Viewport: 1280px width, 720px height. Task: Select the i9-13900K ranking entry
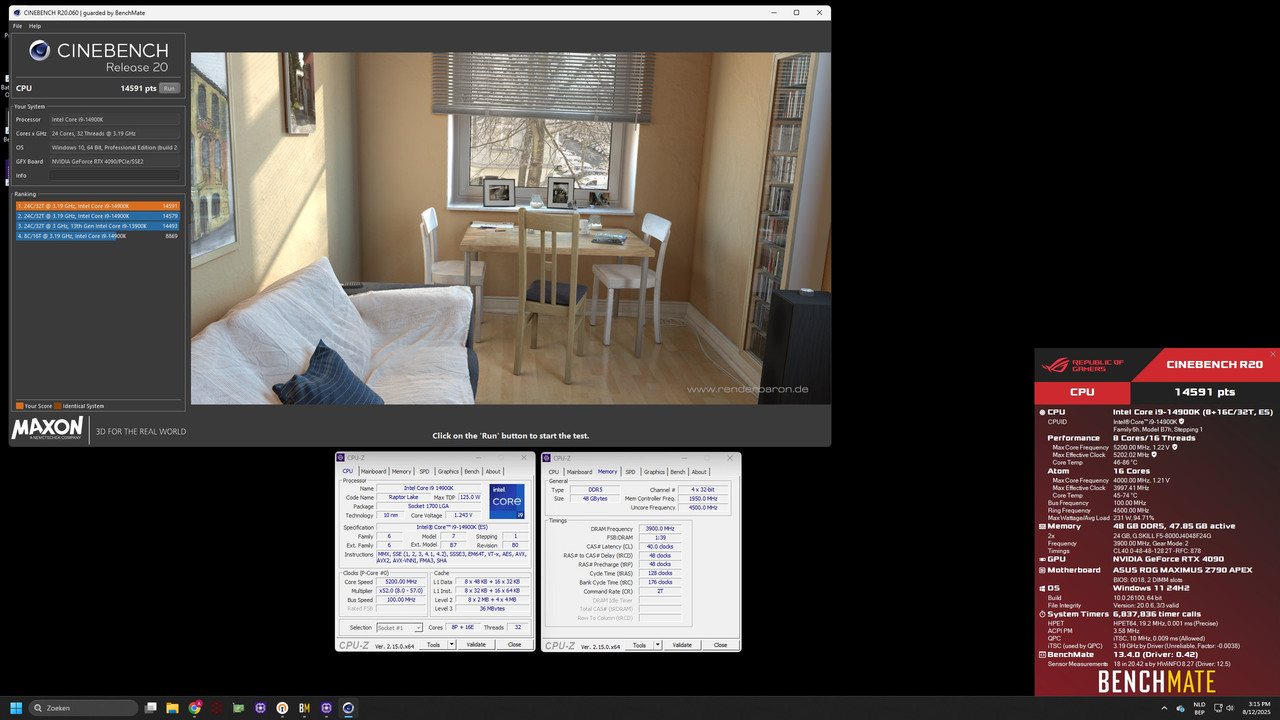pos(97,226)
